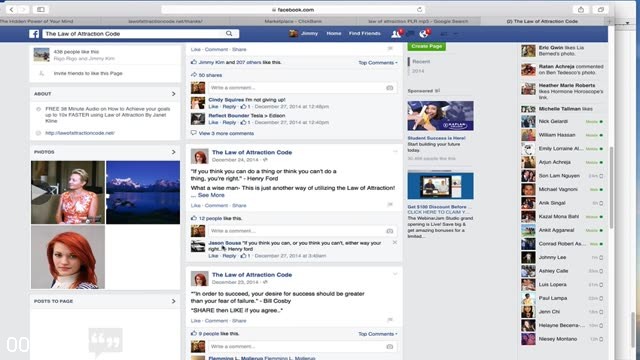The width and height of the screenshot is (640, 360).
Task: Click See More on Henry Ford post
Action: (x=211, y=195)
